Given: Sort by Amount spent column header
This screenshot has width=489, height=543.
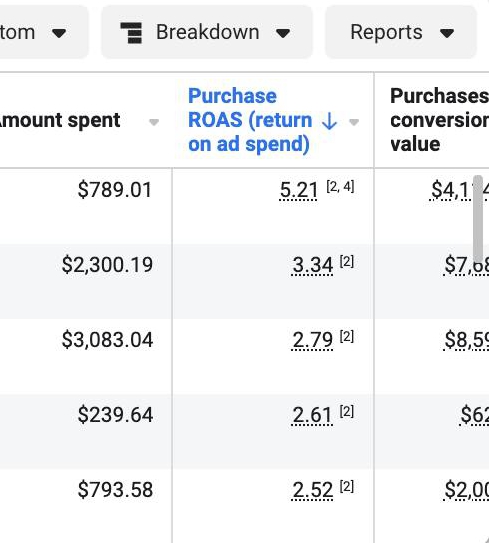Looking at the screenshot, I should pos(60,120).
